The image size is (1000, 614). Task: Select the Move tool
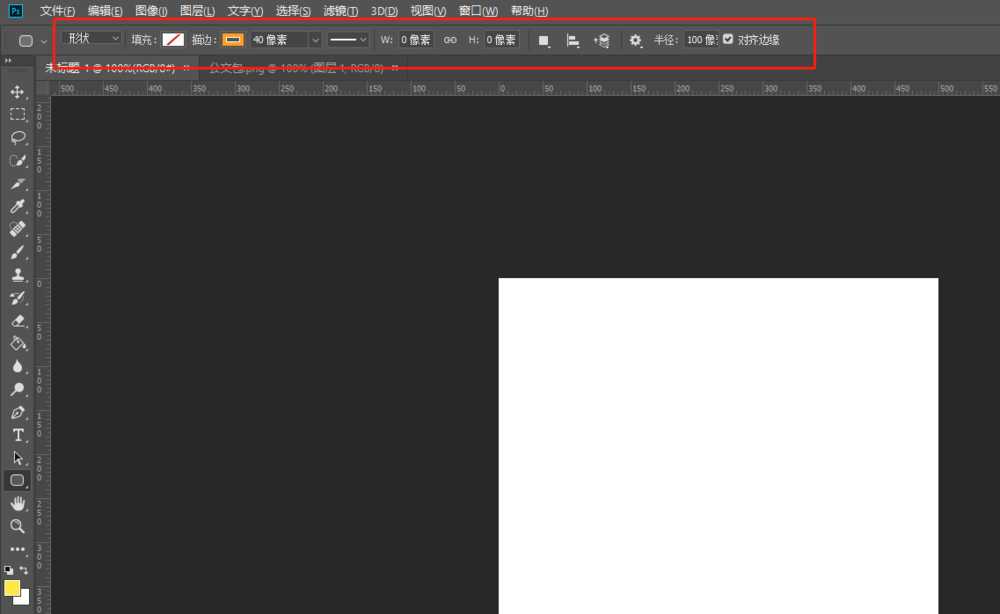coord(17,92)
